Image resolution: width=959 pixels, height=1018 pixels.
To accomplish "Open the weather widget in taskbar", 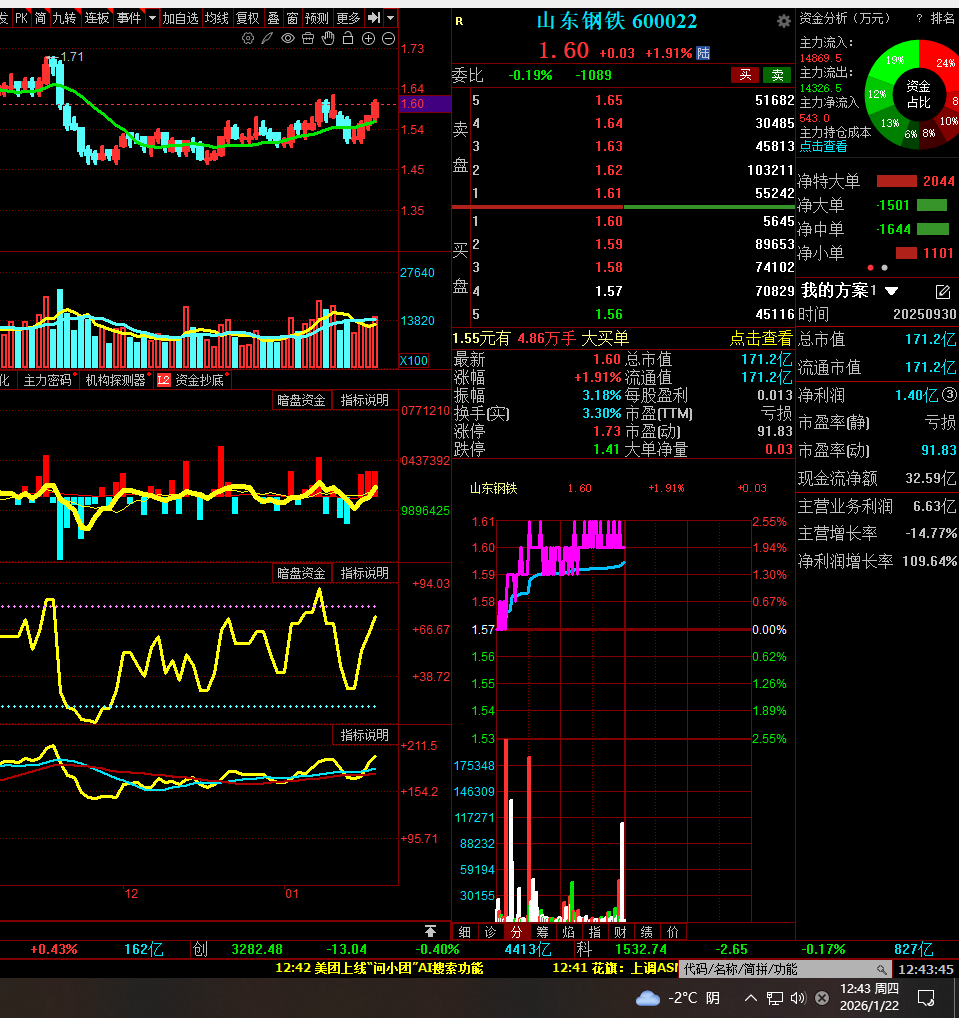I will click(678, 998).
